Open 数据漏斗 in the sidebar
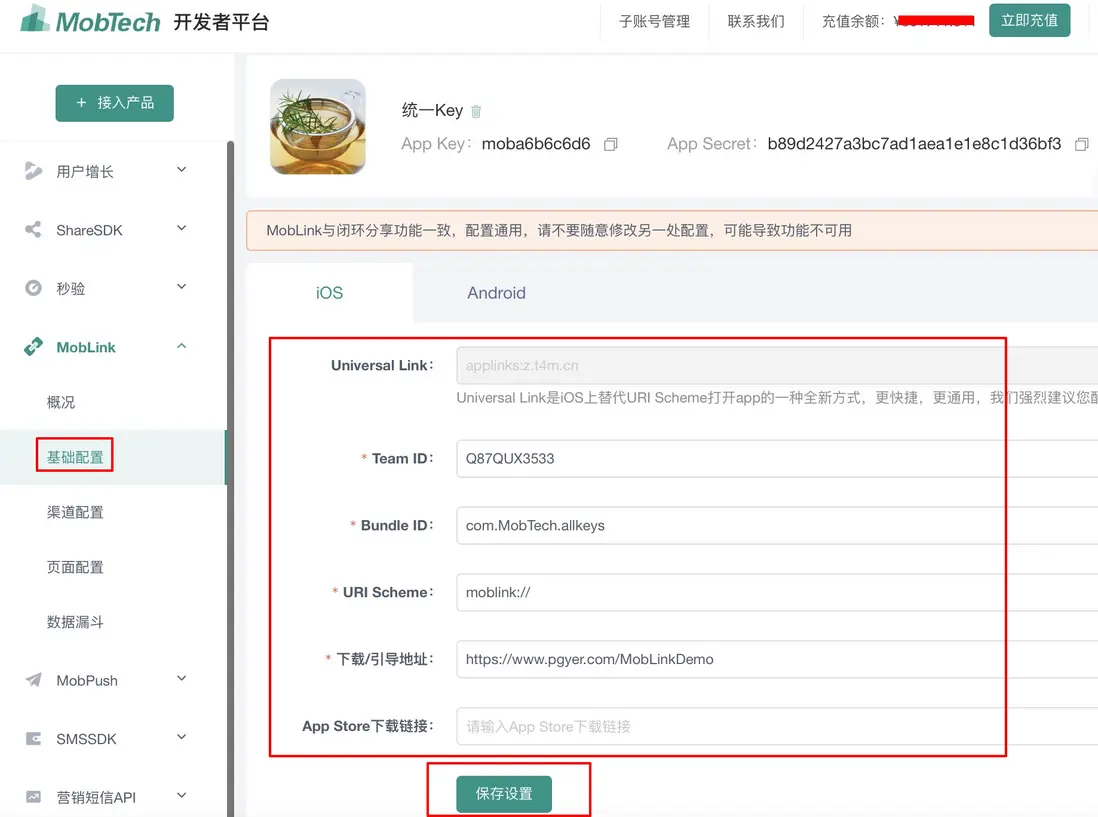This screenshot has height=817, width=1098. (x=75, y=622)
